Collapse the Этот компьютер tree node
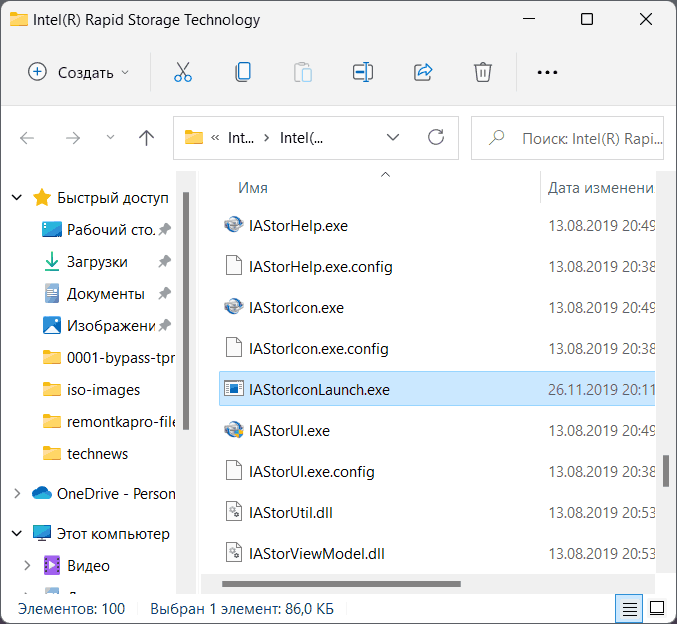The width and height of the screenshot is (677, 624). click(17, 534)
